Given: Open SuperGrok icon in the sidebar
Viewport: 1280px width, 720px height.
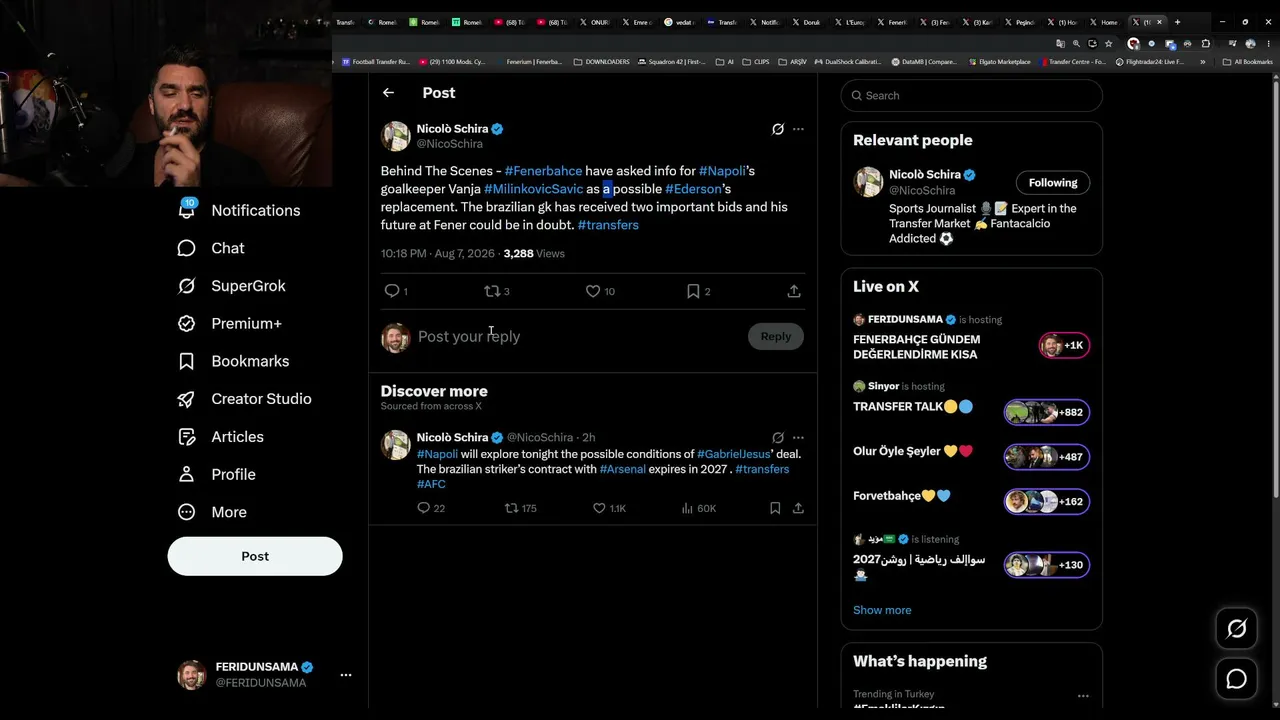Looking at the screenshot, I should (187, 286).
